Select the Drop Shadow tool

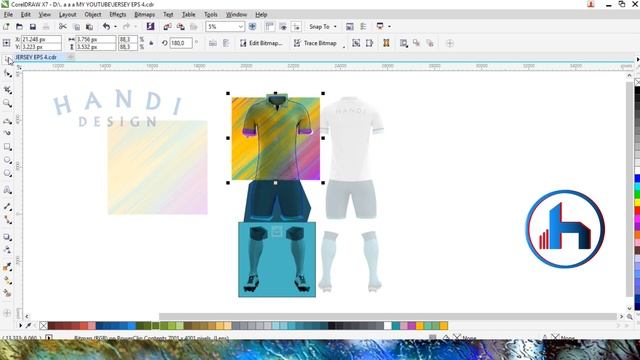7,237
